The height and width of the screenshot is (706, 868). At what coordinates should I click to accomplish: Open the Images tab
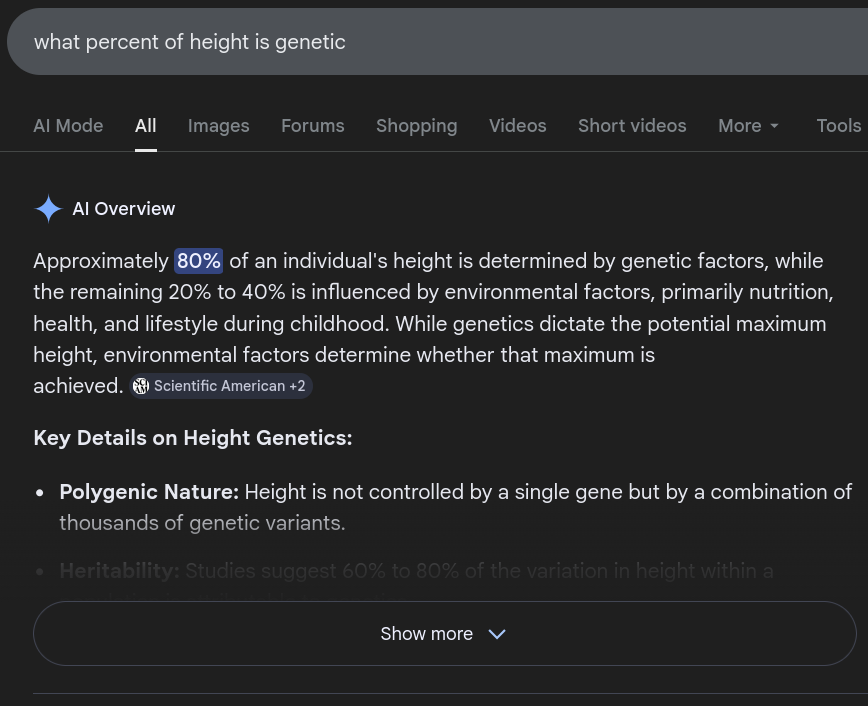pos(218,126)
